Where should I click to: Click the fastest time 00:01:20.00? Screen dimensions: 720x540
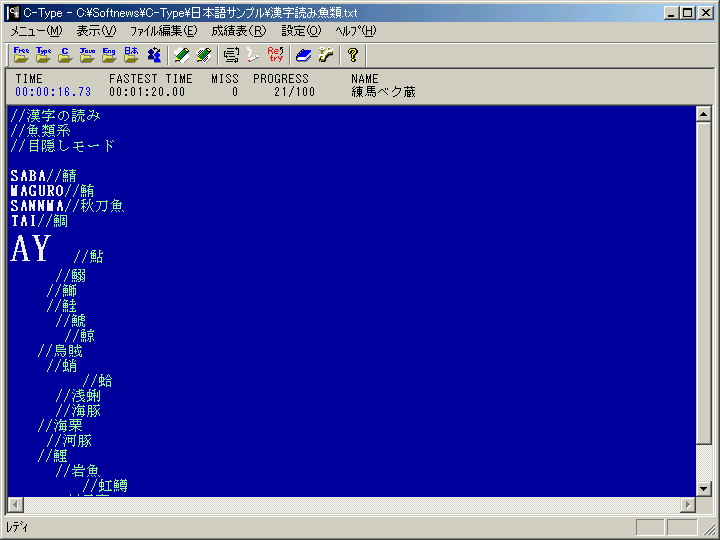point(147,92)
